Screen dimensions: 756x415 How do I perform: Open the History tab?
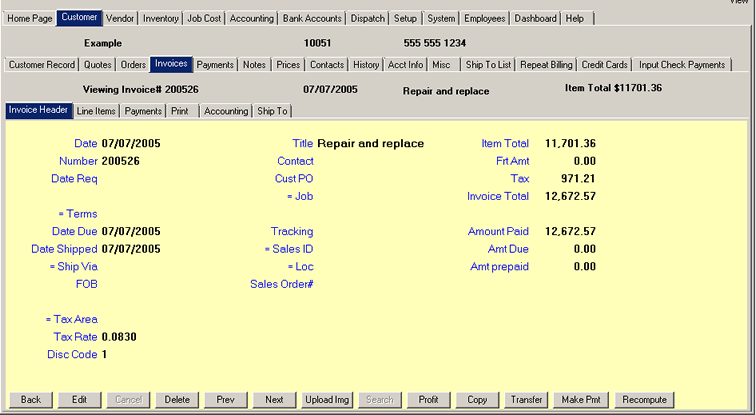click(366, 65)
